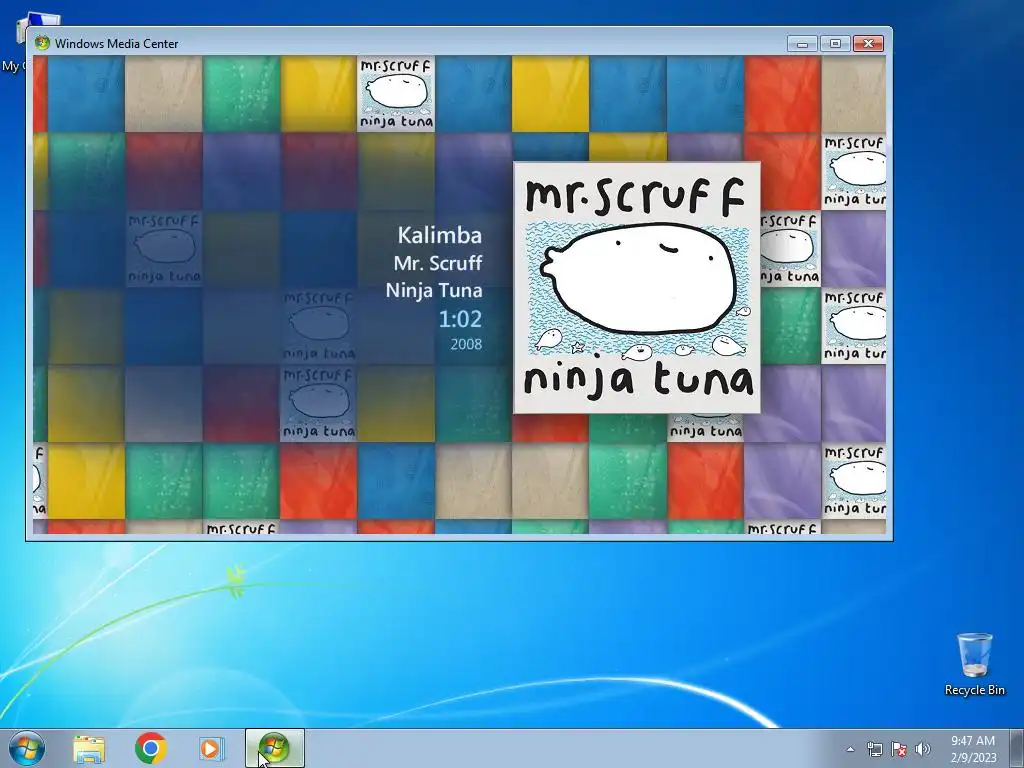Open Windows Explorer from the taskbar

(x=89, y=748)
